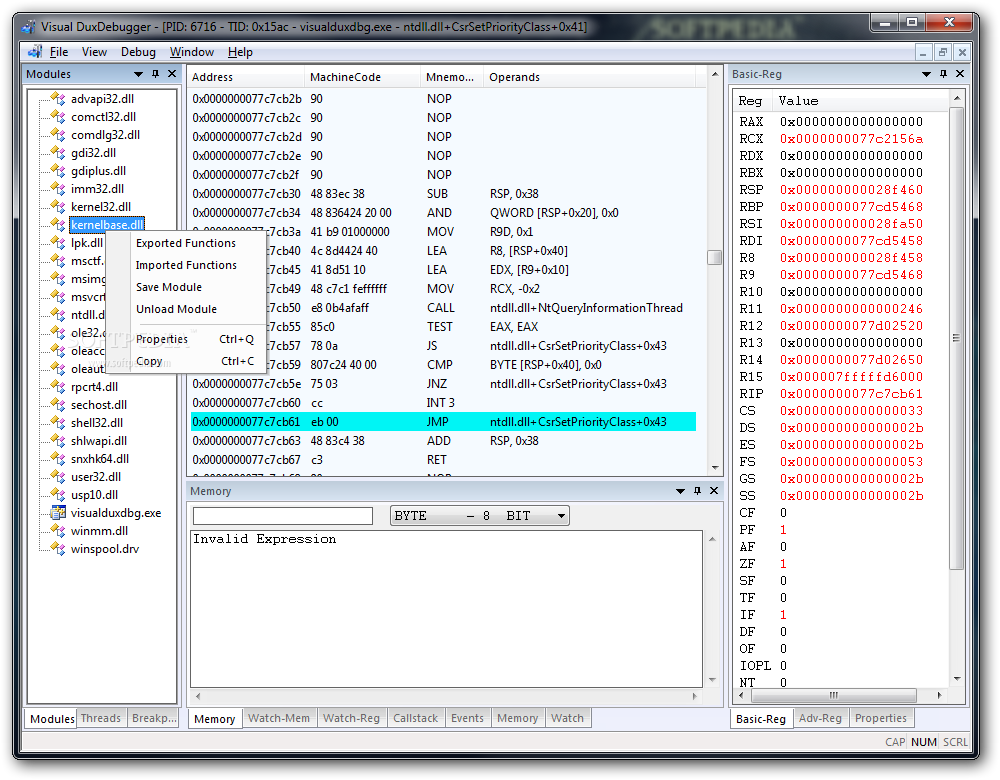1000x780 pixels.
Task: Click the disassembly vertical scrollbar thumb
Action: point(714,257)
